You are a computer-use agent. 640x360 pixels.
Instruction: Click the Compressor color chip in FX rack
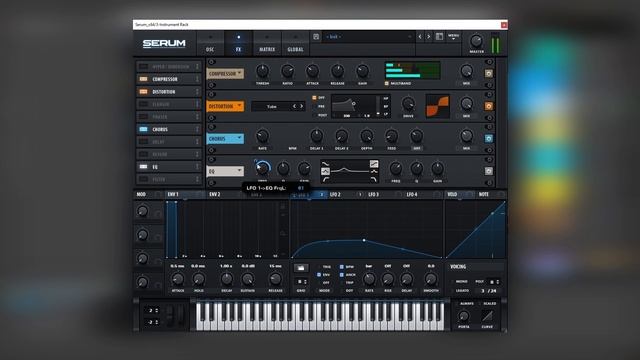(143, 79)
